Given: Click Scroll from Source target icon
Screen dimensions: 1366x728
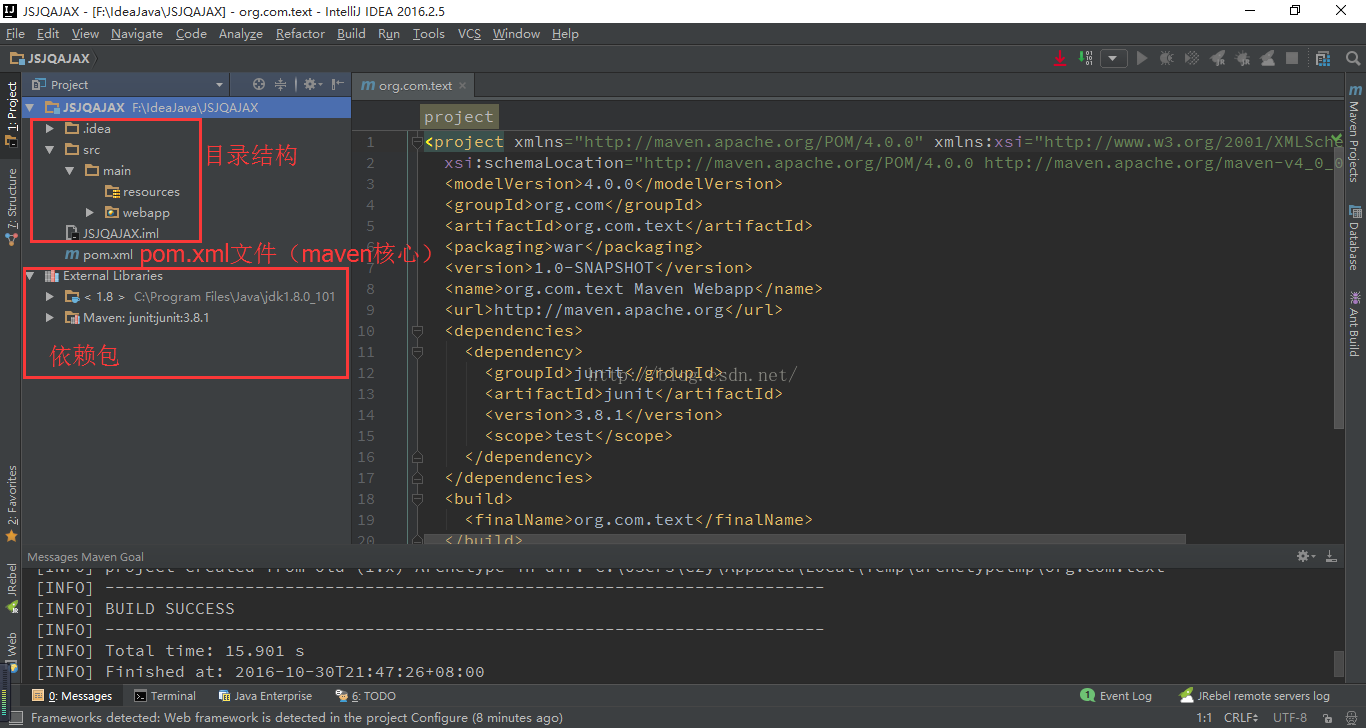Looking at the screenshot, I should click(259, 85).
